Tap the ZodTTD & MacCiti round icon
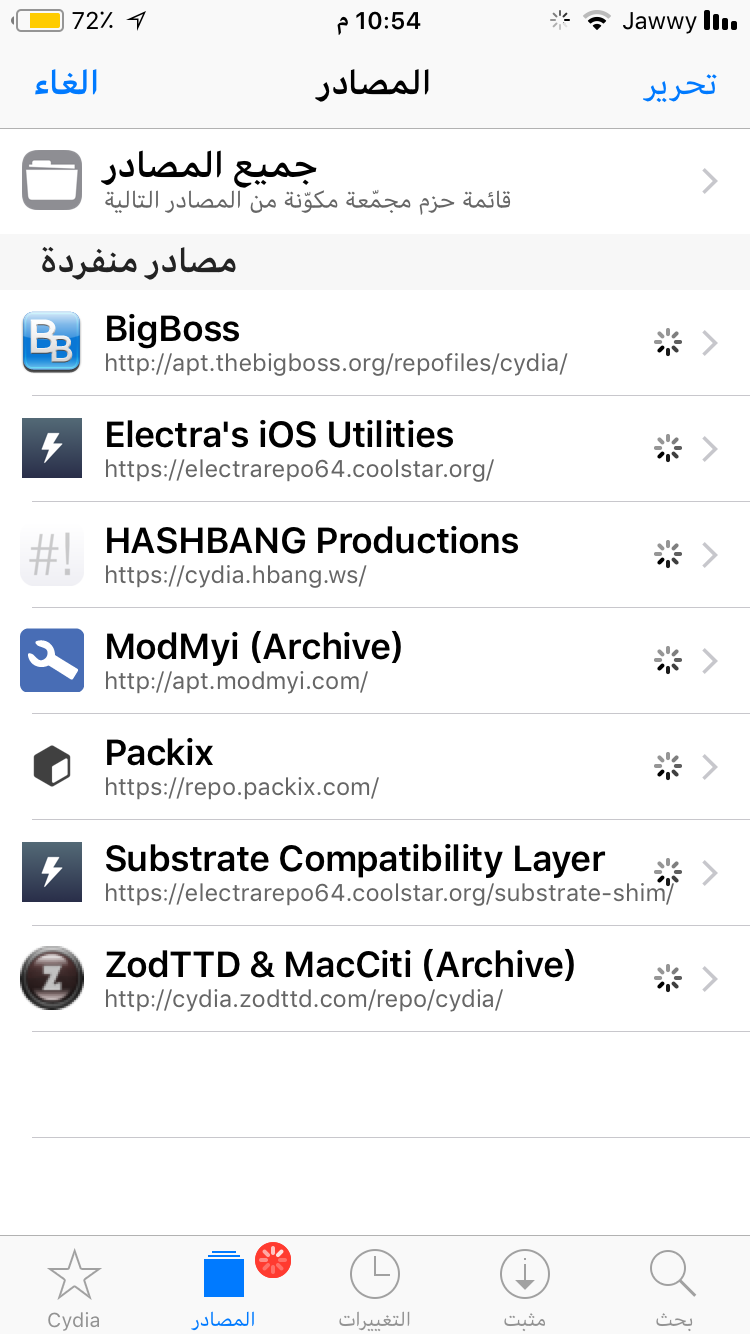This screenshot has height=1334, width=750. 52,979
